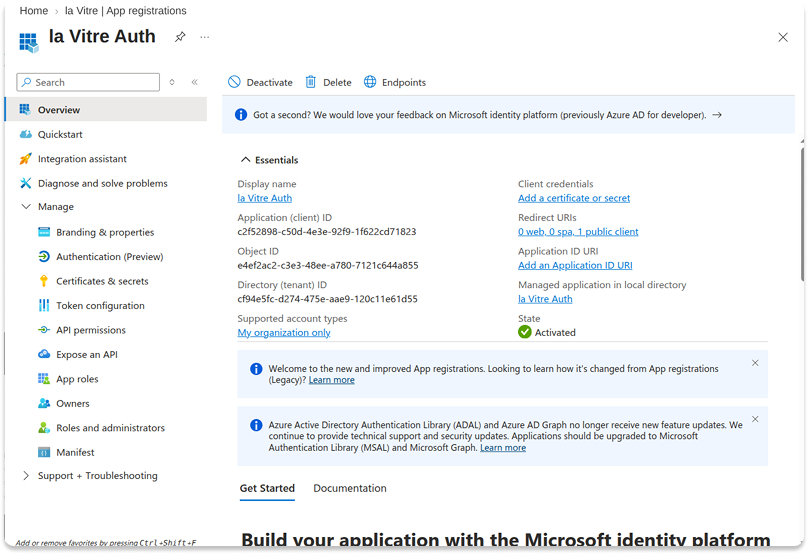Open the Redirect URIs public client link

tap(578, 232)
